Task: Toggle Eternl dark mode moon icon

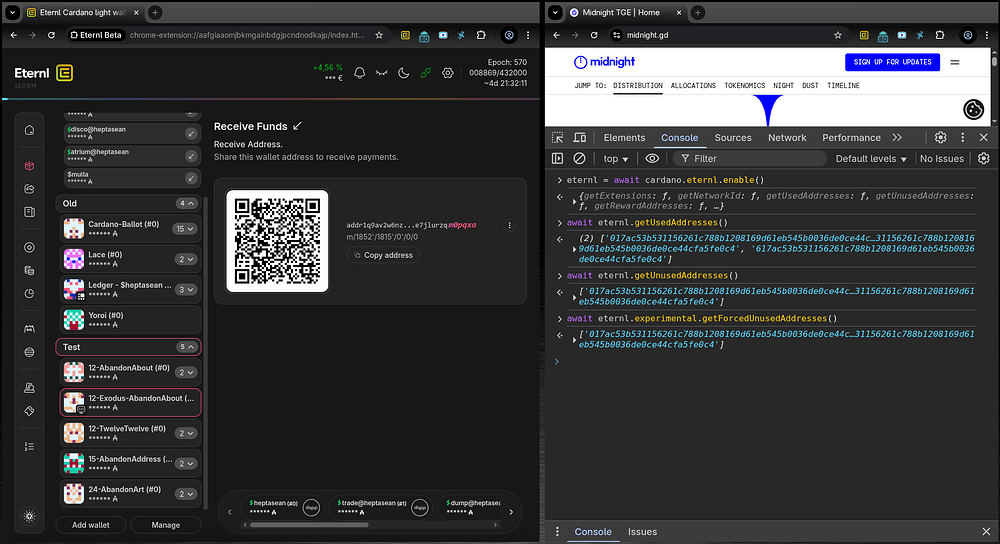Action: point(404,73)
